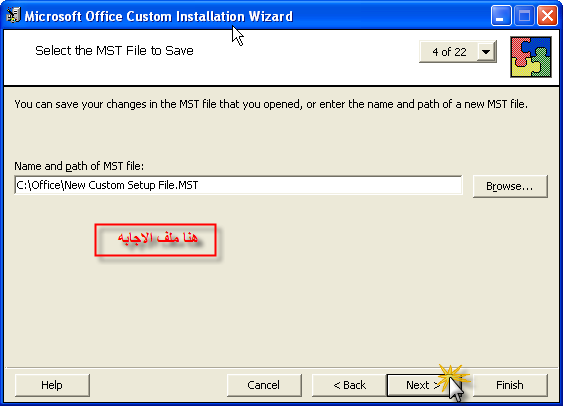Click the Finish button

(510, 385)
